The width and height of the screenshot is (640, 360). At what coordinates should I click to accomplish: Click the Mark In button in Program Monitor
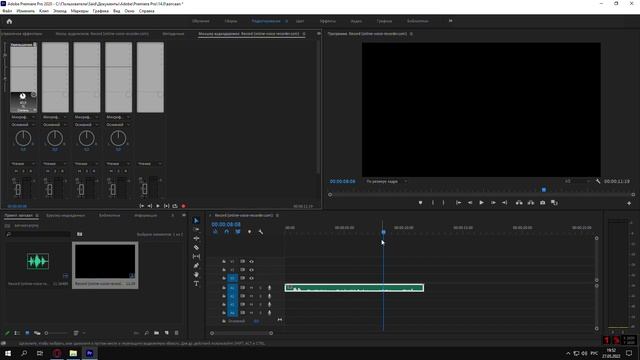click(x=433, y=203)
